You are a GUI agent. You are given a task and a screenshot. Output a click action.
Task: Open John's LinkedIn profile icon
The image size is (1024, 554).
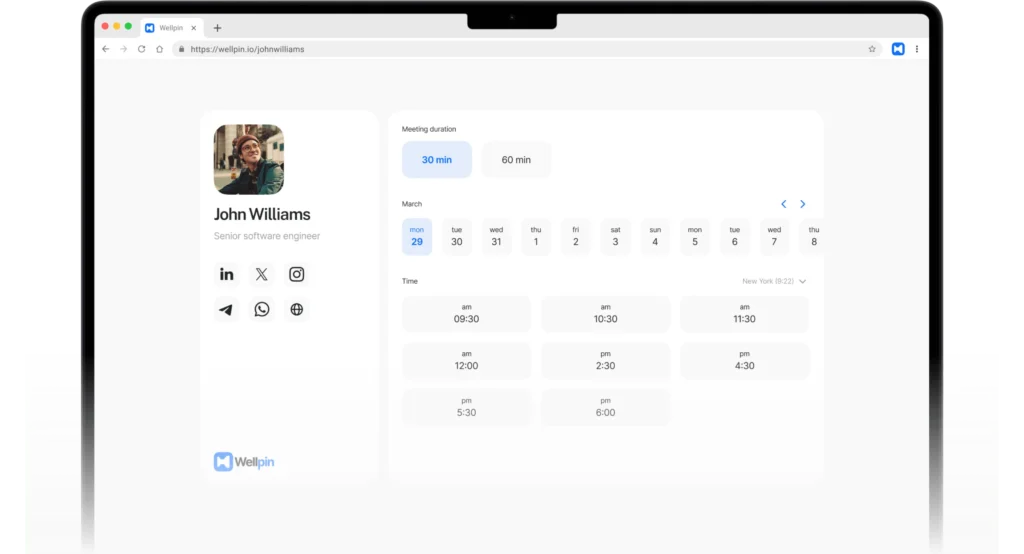pyautogui.click(x=227, y=274)
